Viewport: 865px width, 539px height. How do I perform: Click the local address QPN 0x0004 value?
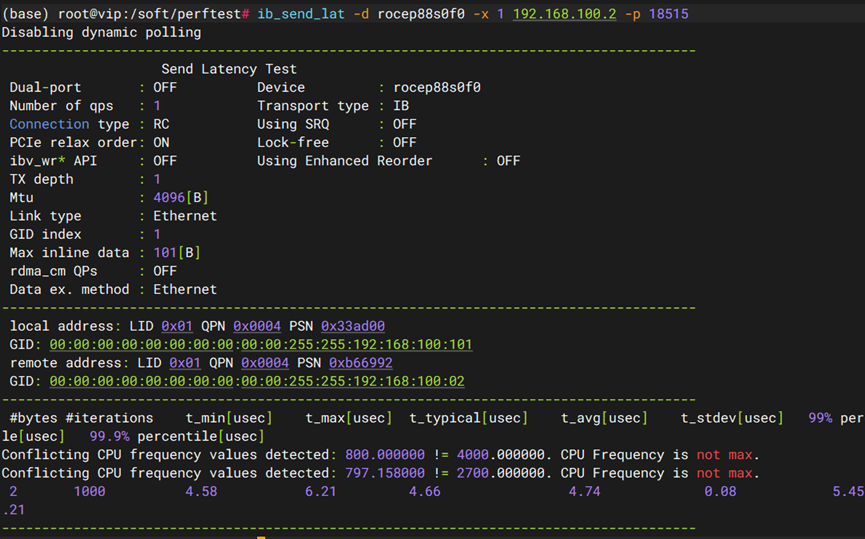[256, 326]
